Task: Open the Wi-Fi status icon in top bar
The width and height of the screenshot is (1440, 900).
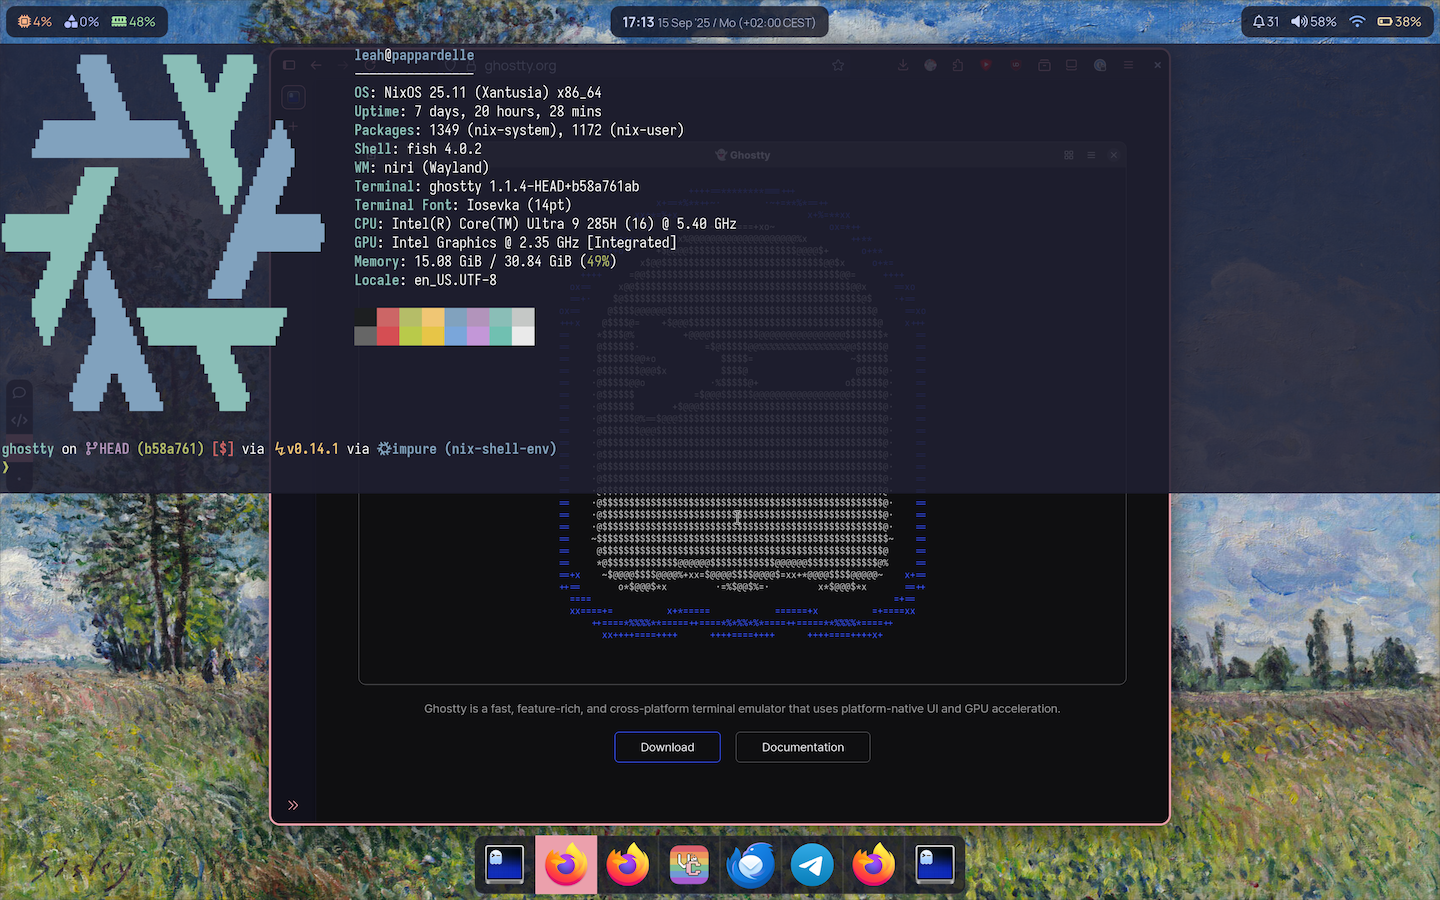Action: click(x=1357, y=21)
